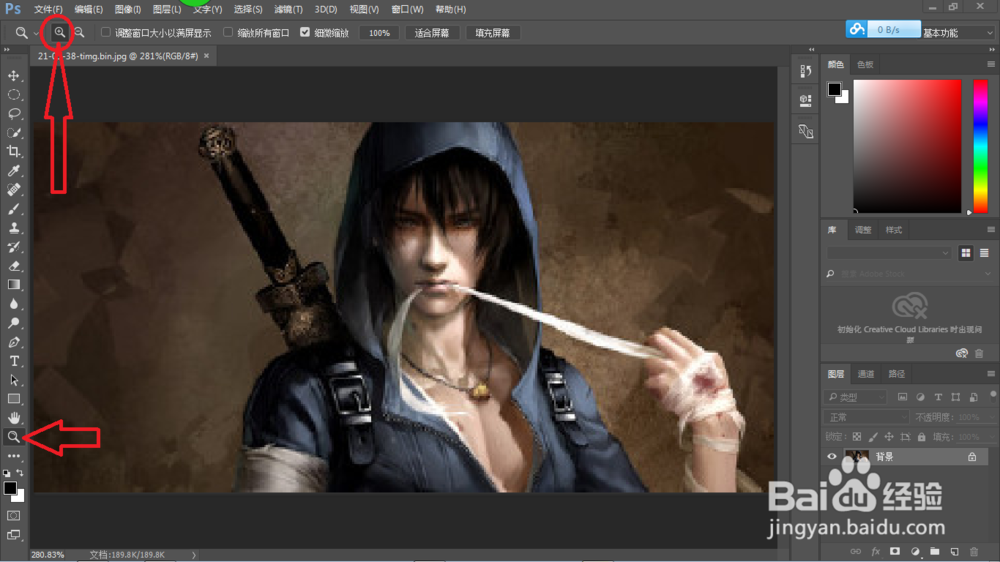Swap foreground and background colors

[20, 473]
